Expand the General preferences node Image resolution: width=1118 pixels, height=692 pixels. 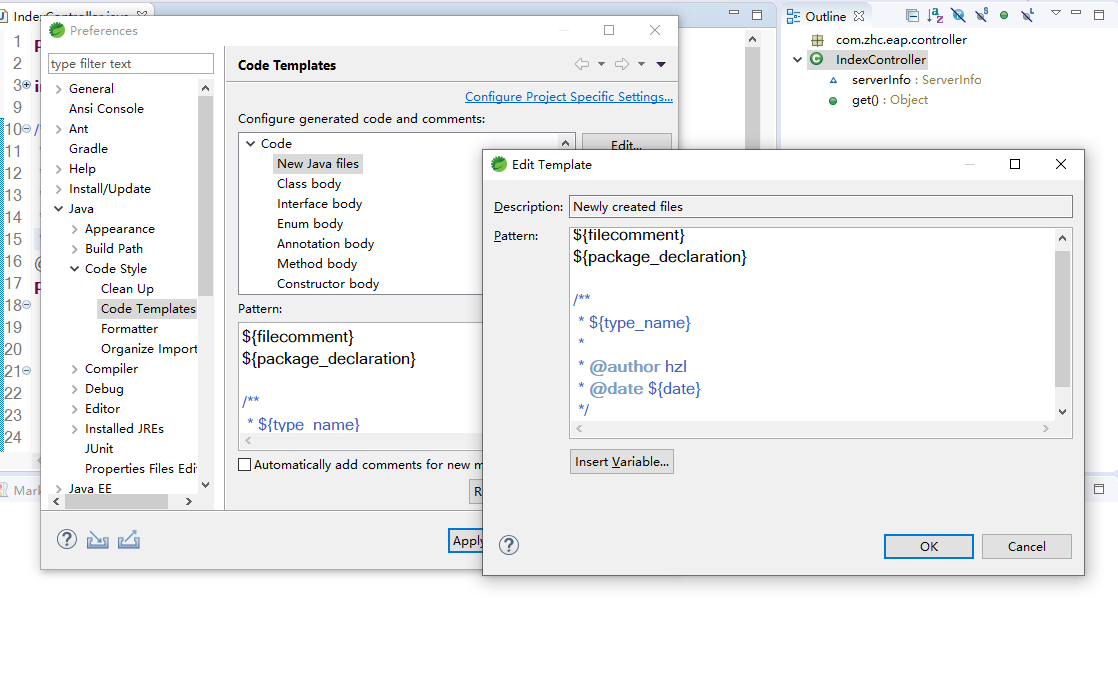pyautogui.click(x=59, y=89)
